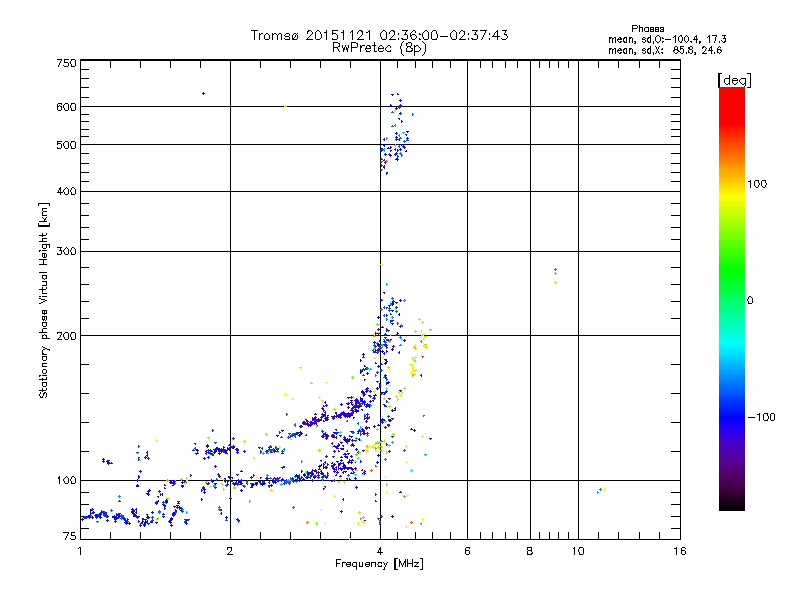Click the 16 MHz tick label
Screen dimensions: 800x600
[x=680, y=551]
